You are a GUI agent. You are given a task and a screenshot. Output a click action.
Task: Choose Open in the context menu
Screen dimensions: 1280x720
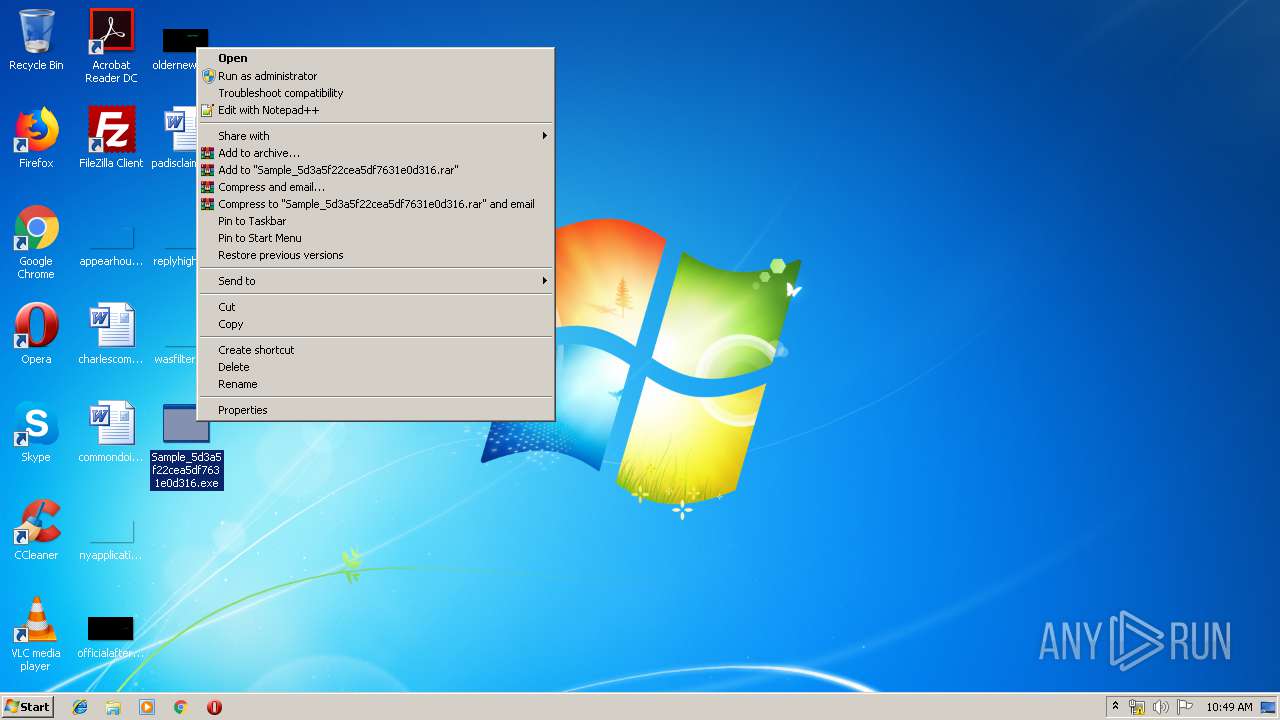(x=376, y=58)
